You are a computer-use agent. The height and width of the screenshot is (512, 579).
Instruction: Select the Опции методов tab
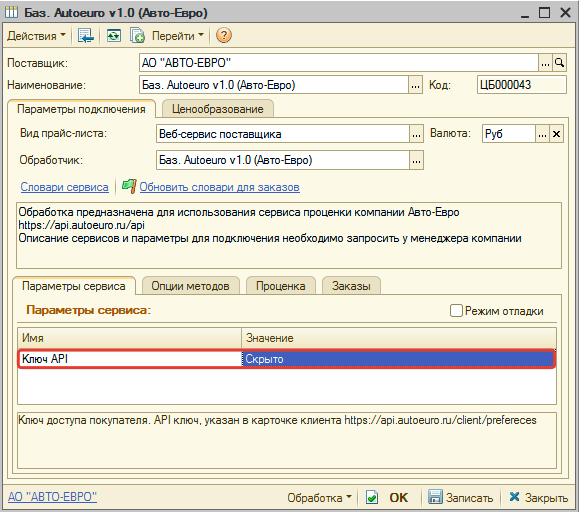[x=191, y=286]
